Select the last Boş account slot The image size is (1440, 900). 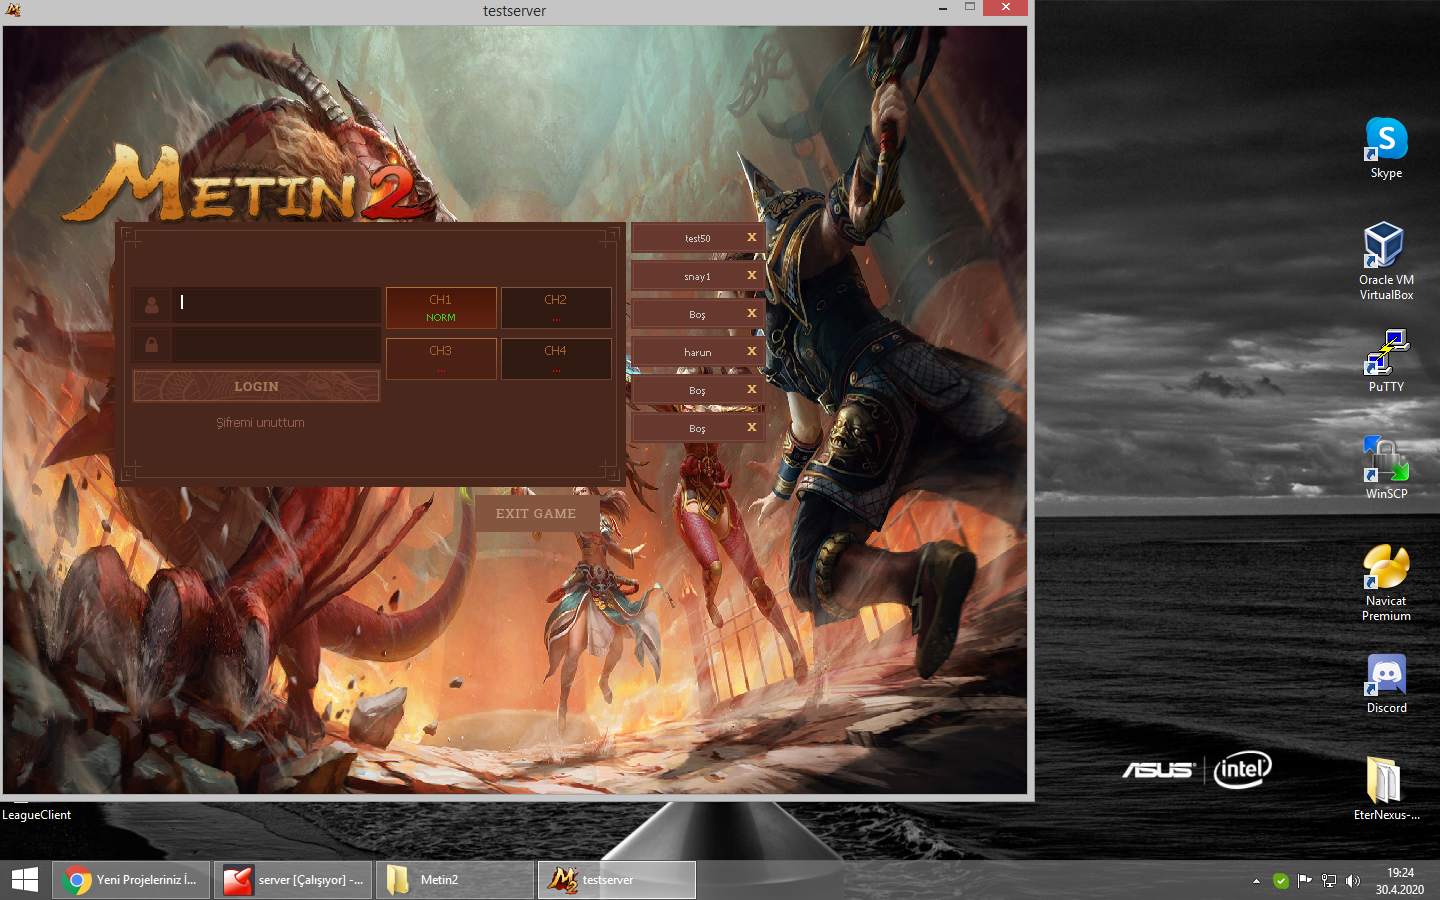point(697,428)
